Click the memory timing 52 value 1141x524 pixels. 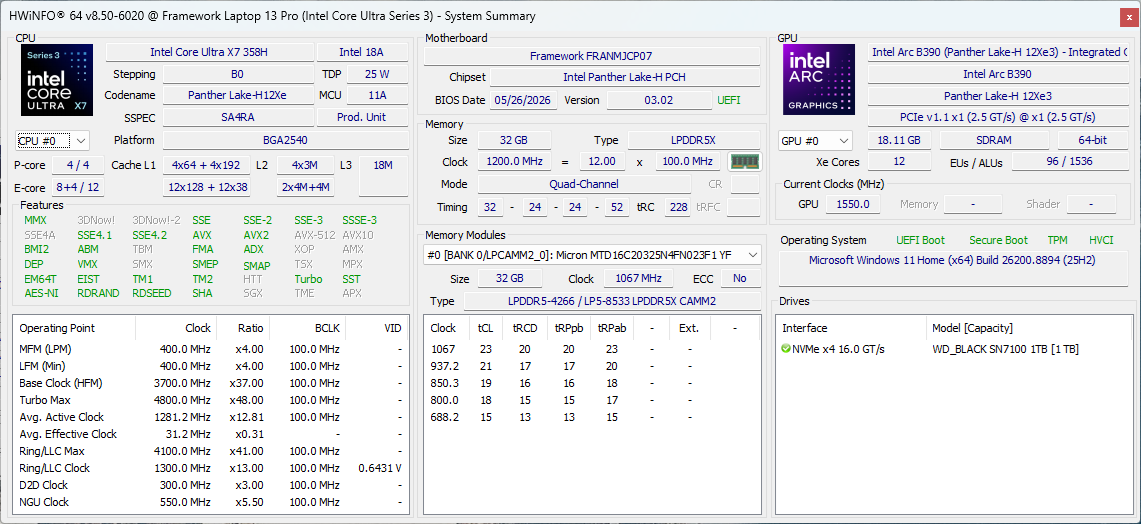tap(616, 207)
